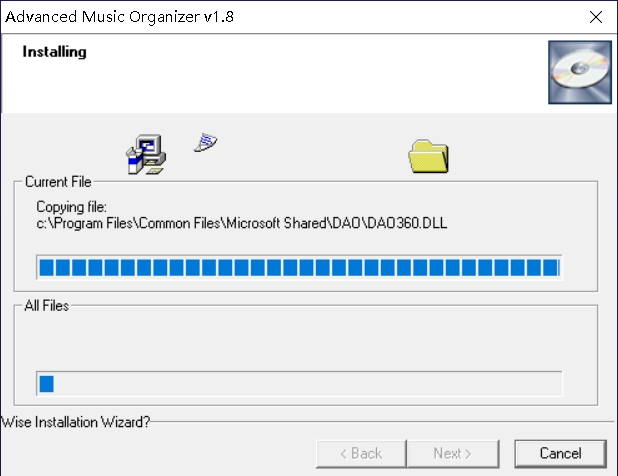Close the installer window
Viewport: 618px width, 476px height.
tap(596, 17)
